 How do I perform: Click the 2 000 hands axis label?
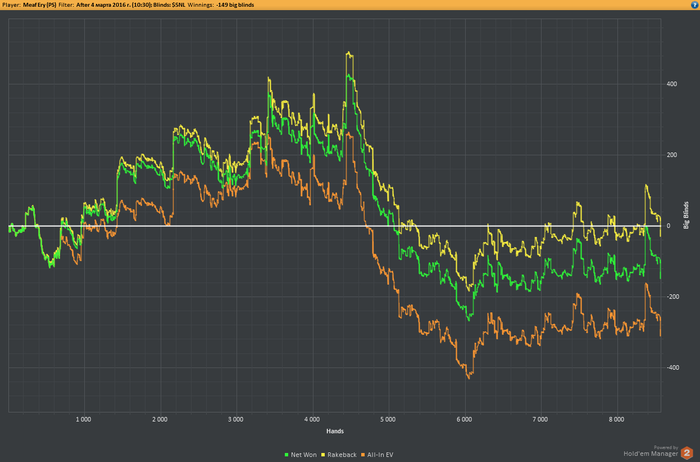160,420
